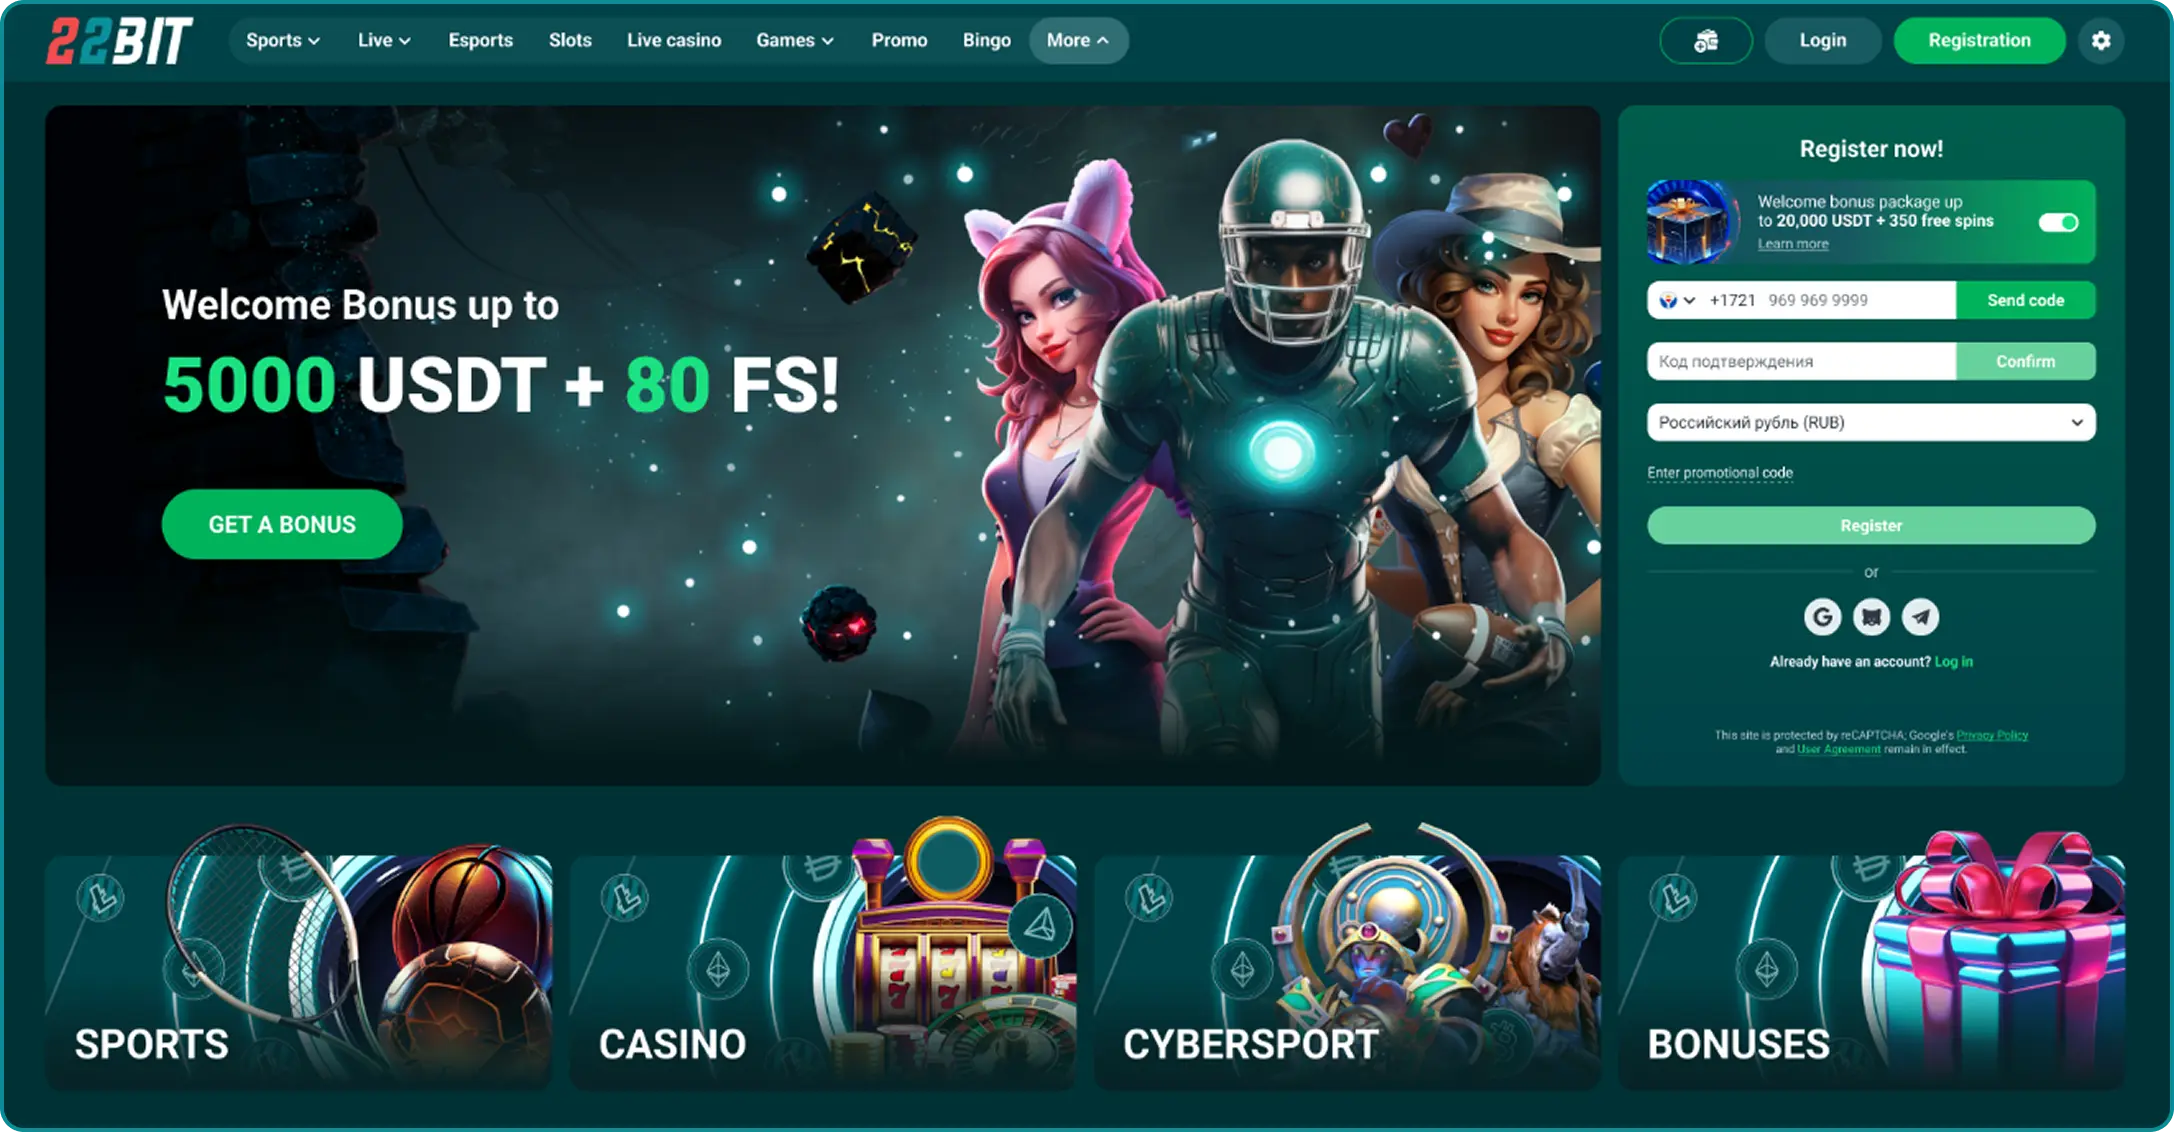Open the Esports menu item
Viewport: 2174px width, 1132px height.
click(480, 41)
